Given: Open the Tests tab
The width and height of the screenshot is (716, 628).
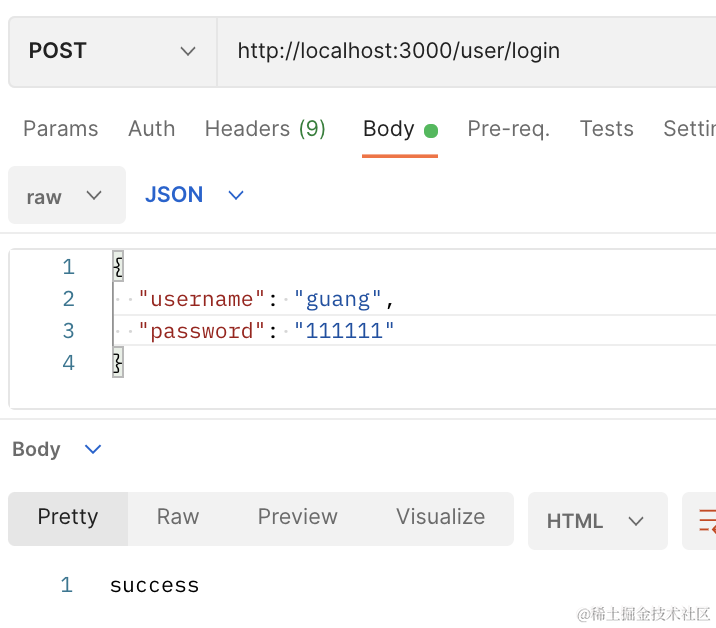Looking at the screenshot, I should coord(606,129).
